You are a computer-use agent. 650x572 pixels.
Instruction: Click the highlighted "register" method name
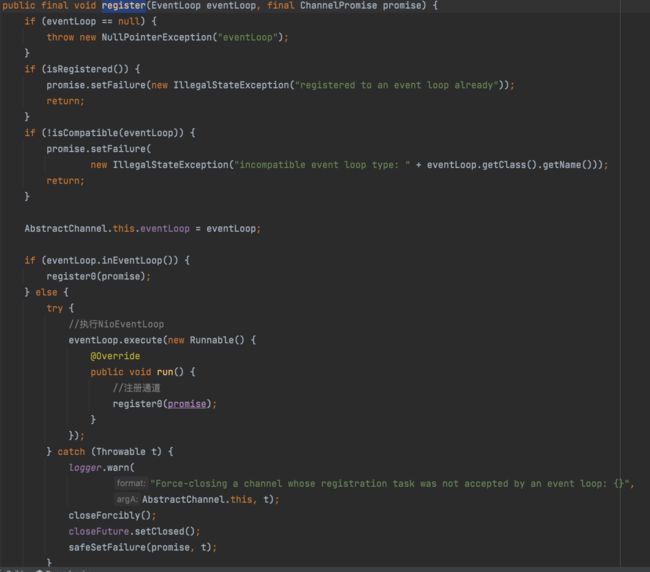[124, 6]
